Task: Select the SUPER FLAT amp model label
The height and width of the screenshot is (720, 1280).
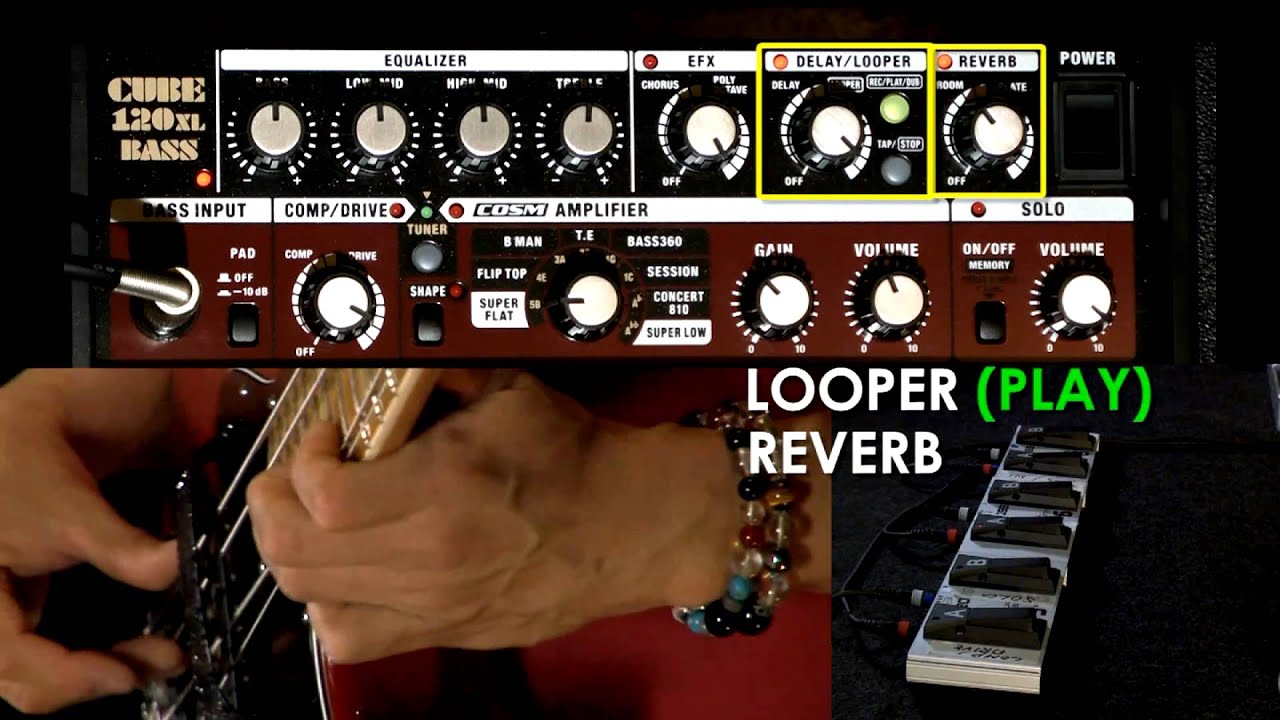Action: 499,310
